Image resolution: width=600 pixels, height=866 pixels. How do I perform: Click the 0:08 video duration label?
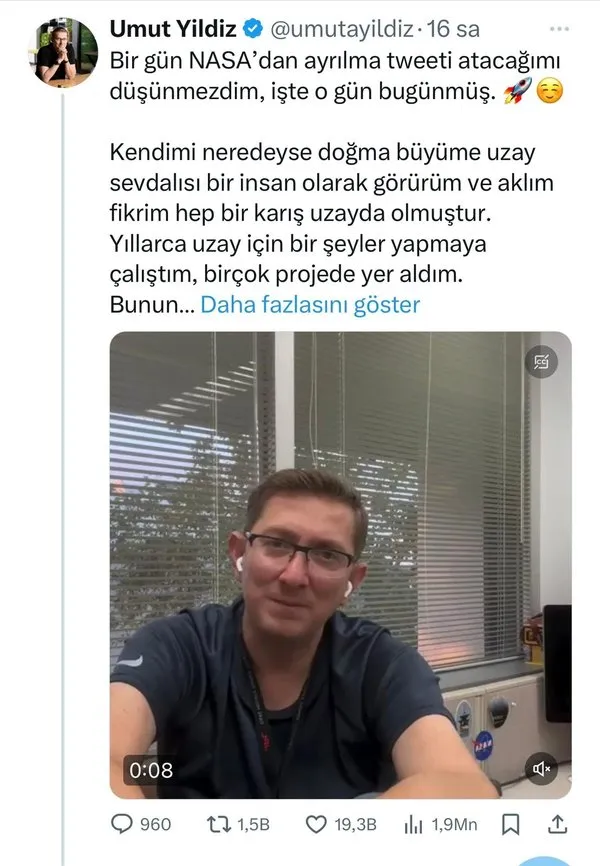coord(151,770)
